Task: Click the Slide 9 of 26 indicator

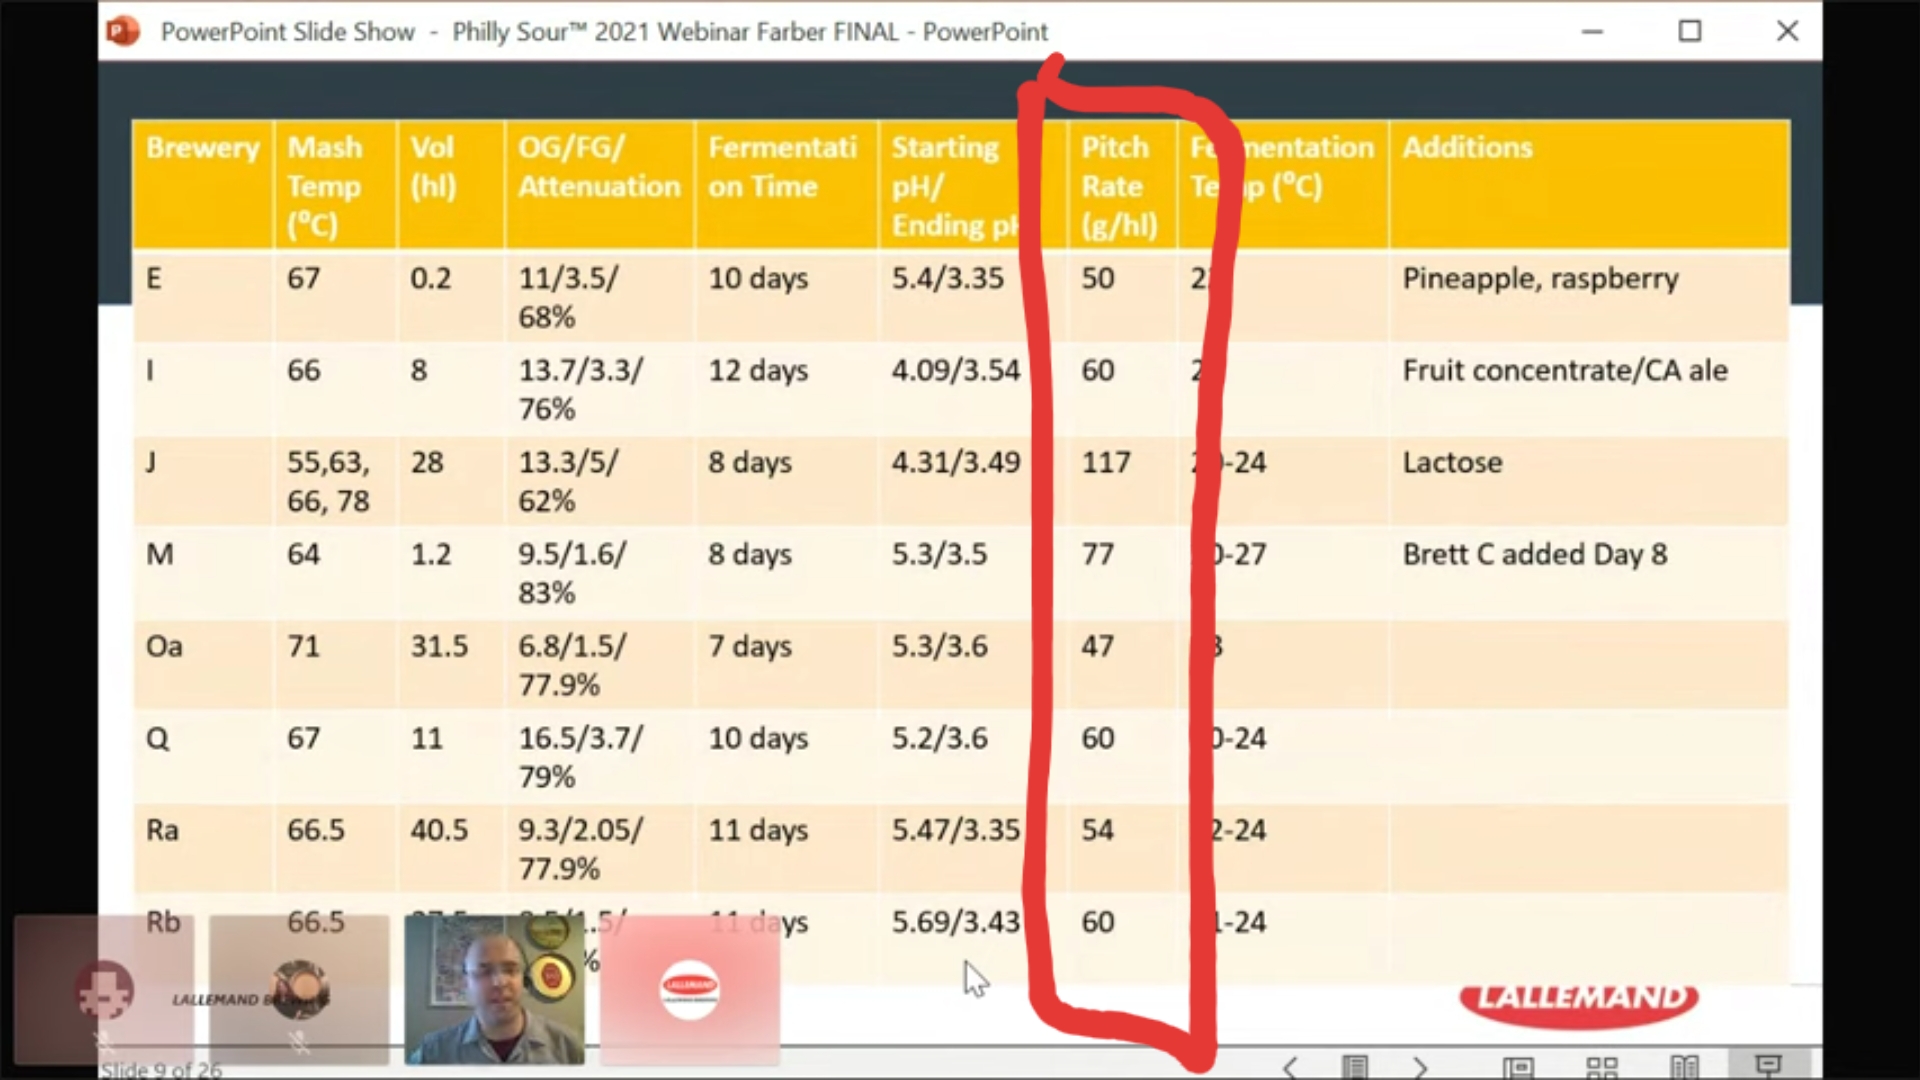Action: [x=160, y=1069]
